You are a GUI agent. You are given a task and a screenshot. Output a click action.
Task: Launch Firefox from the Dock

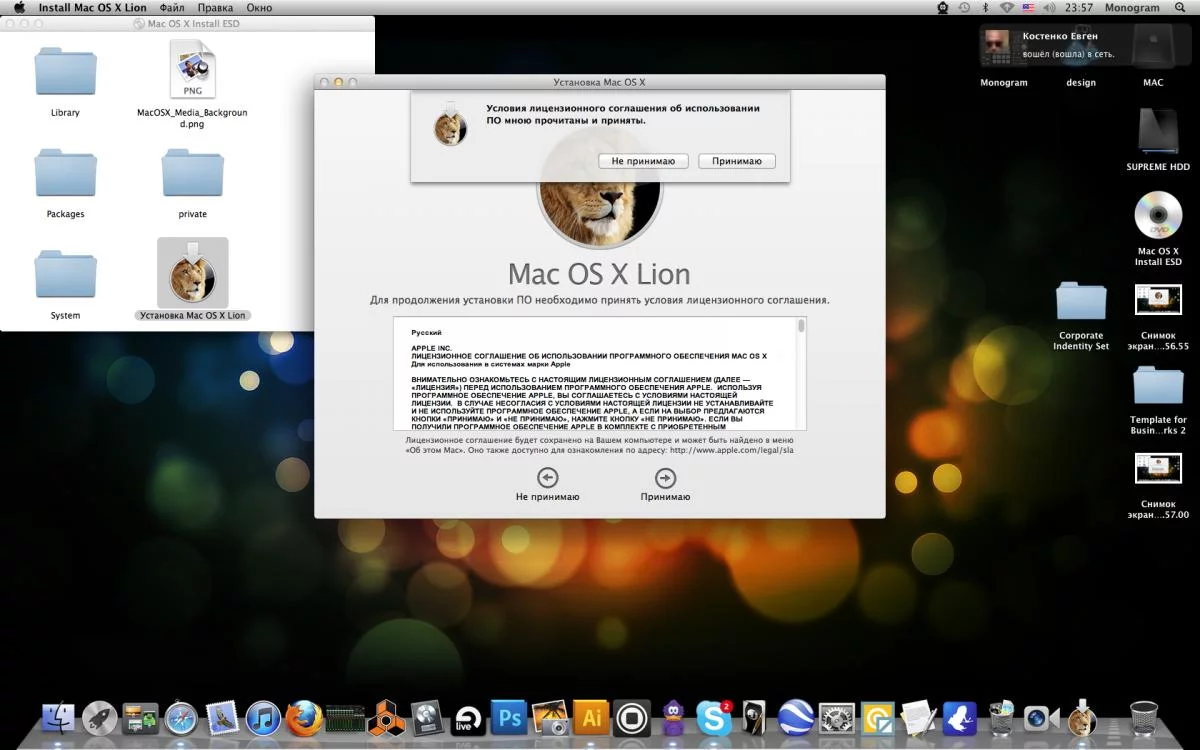point(304,717)
